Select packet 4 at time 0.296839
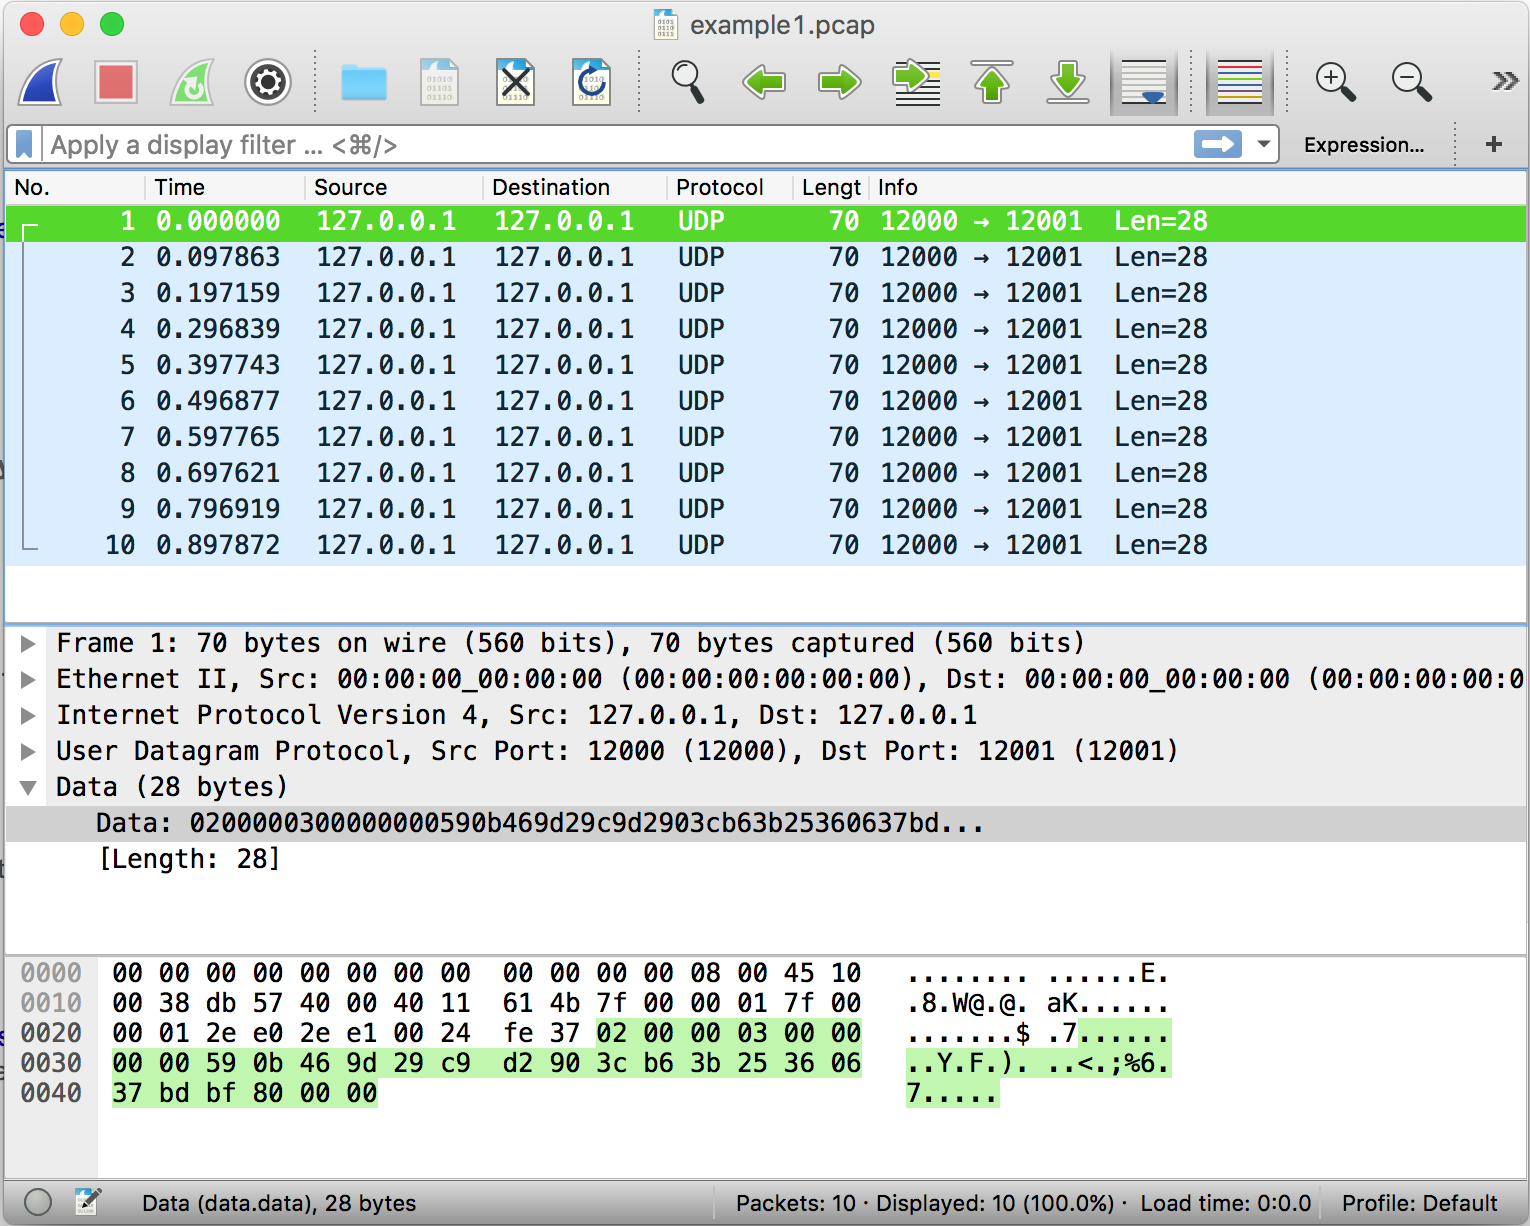The width and height of the screenshot is (1530, 1226). [766, 330]
